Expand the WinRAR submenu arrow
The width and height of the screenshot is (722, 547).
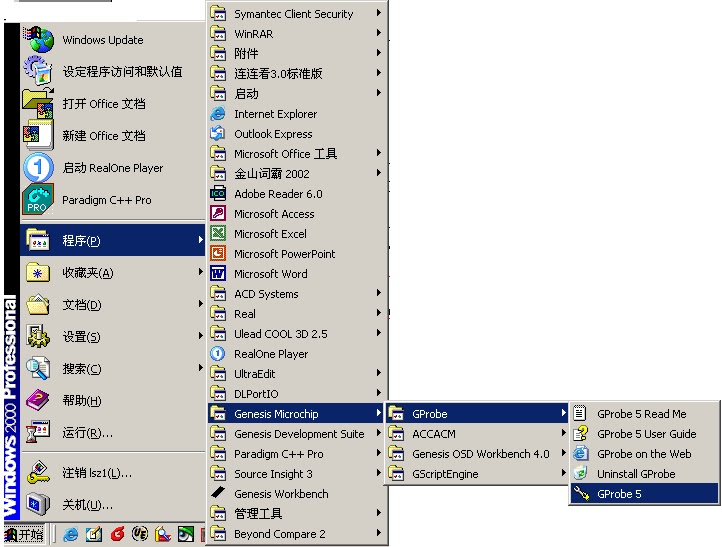click(378, 33)
